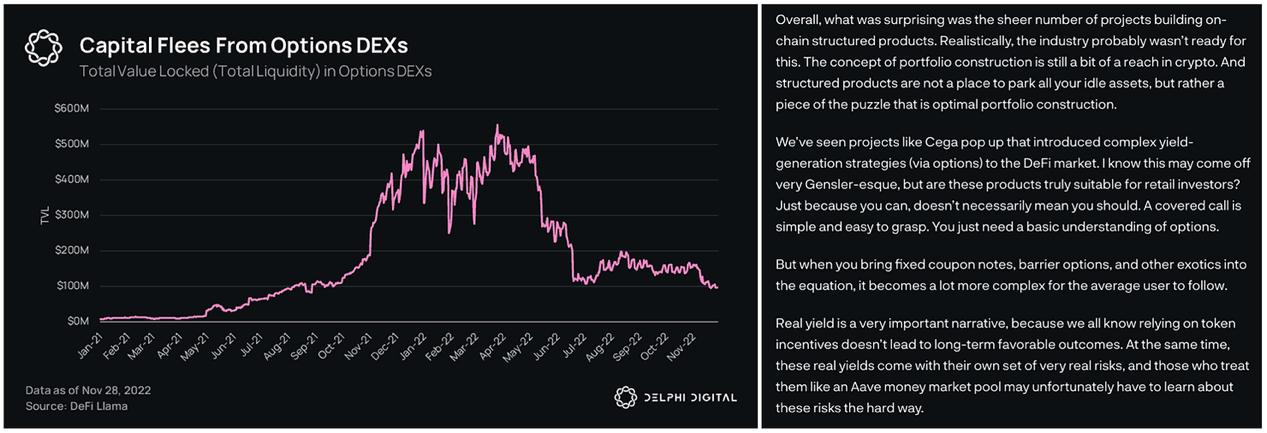Viewport: 1267px width, 433px height.
Task: Select the Jan-21 x-axis date label
Action: tap(89, 343)
